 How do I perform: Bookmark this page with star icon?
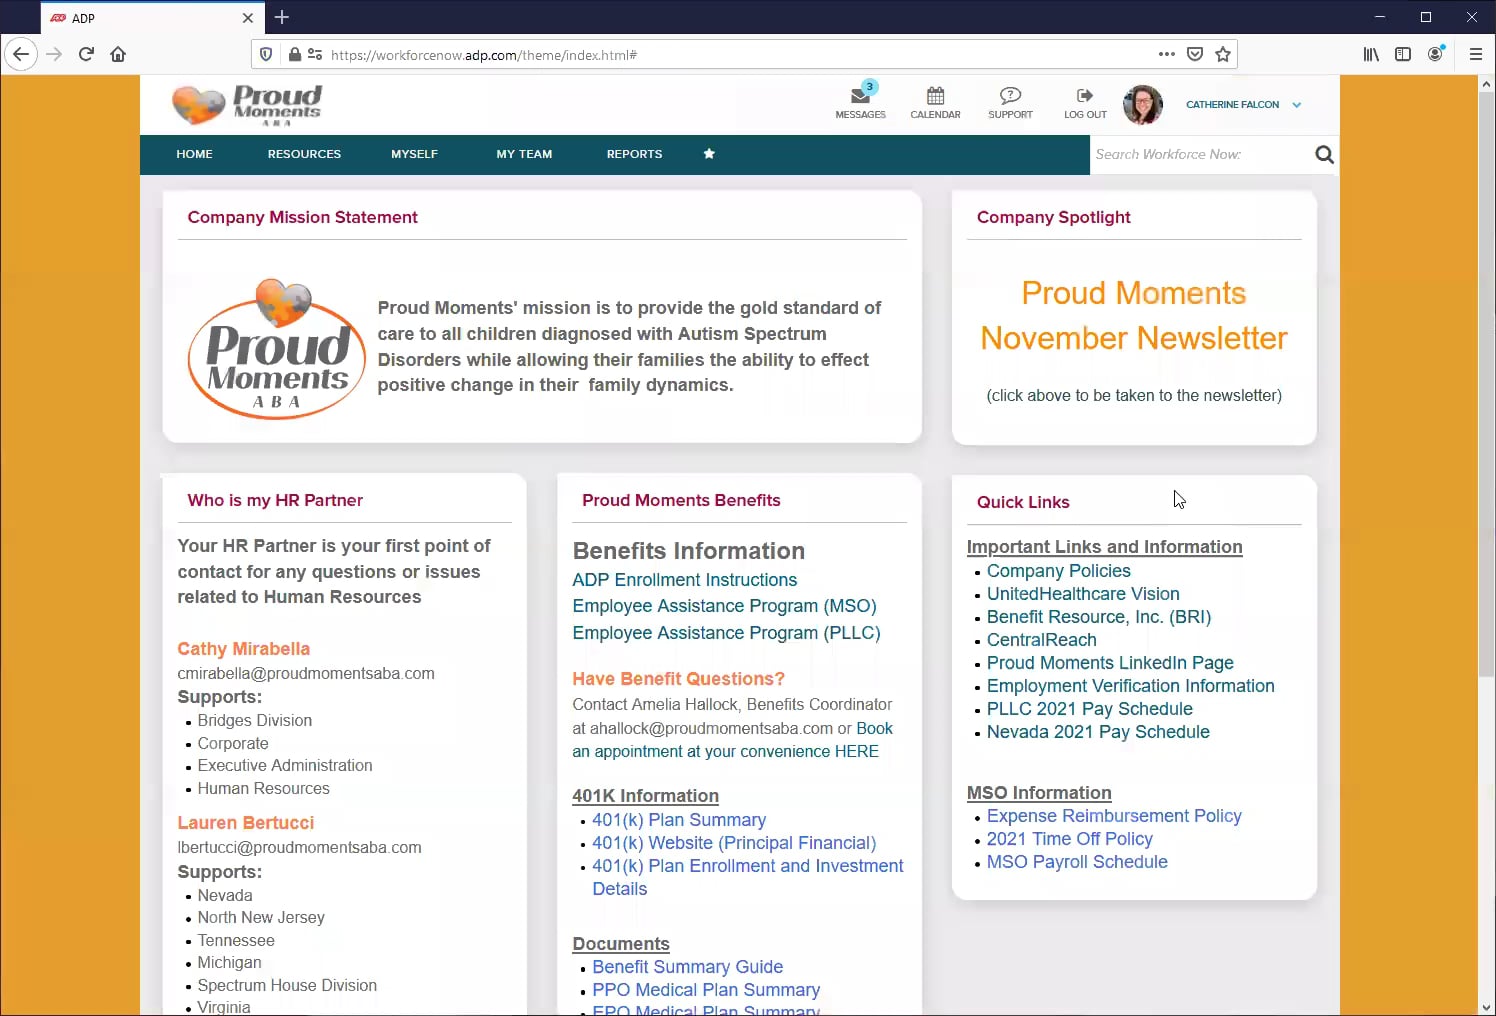click(1223, 54)
